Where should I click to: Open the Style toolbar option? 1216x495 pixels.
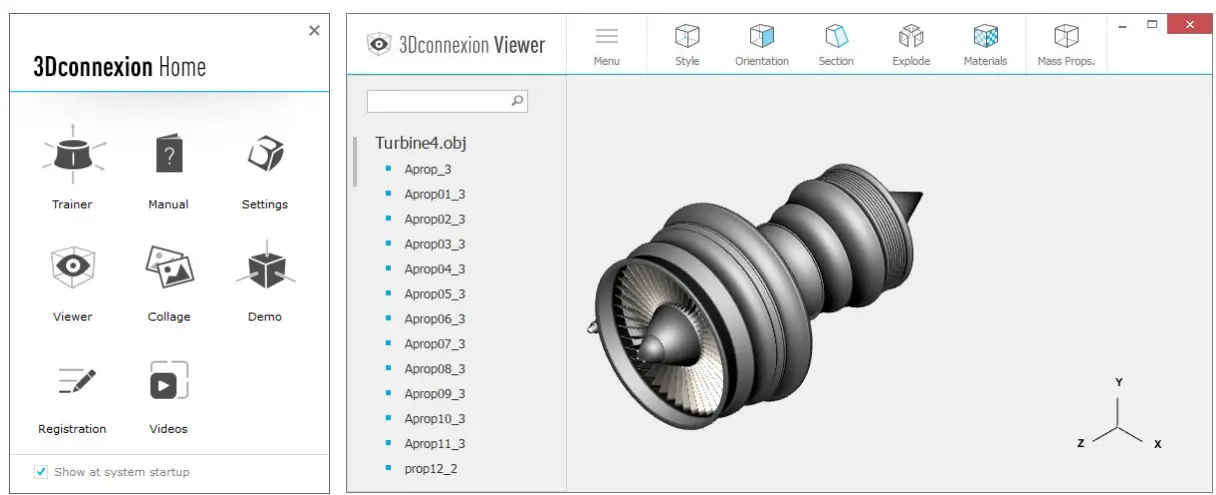687,45
